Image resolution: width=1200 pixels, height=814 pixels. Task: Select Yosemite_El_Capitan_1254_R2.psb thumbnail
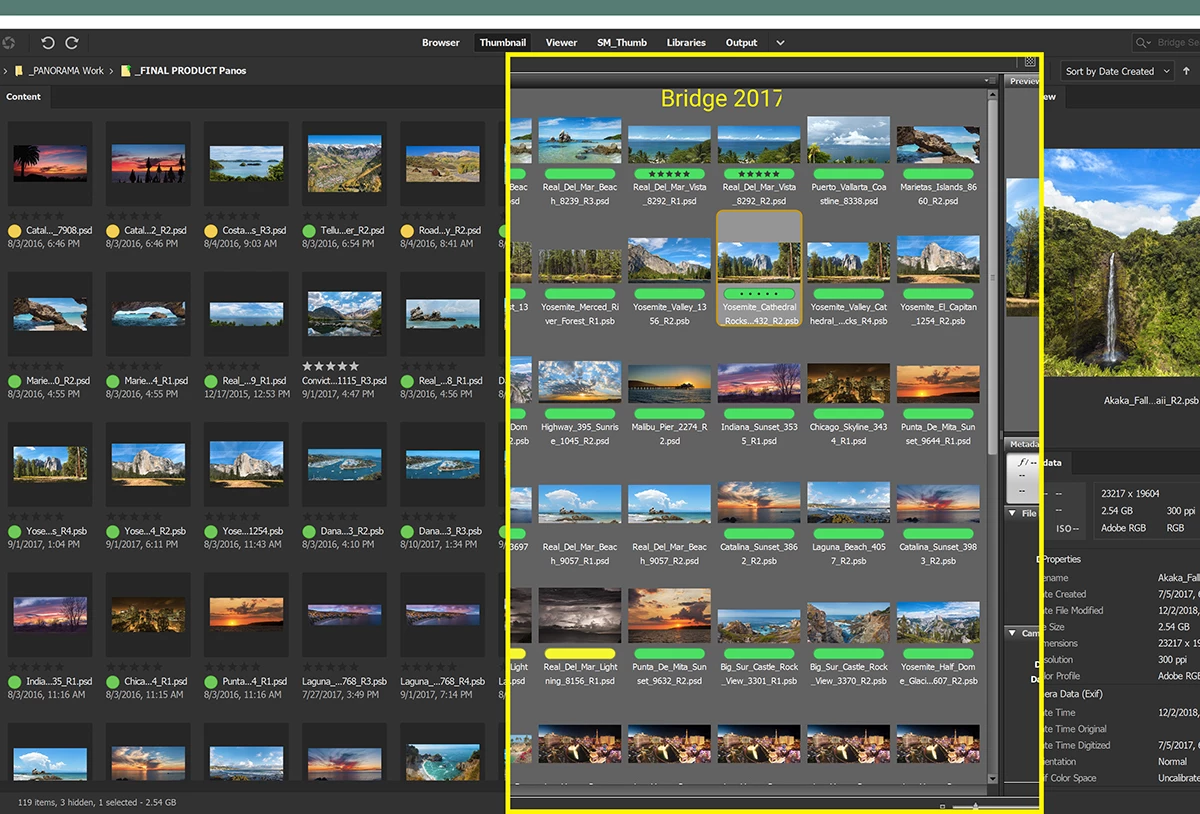[938, 260]
